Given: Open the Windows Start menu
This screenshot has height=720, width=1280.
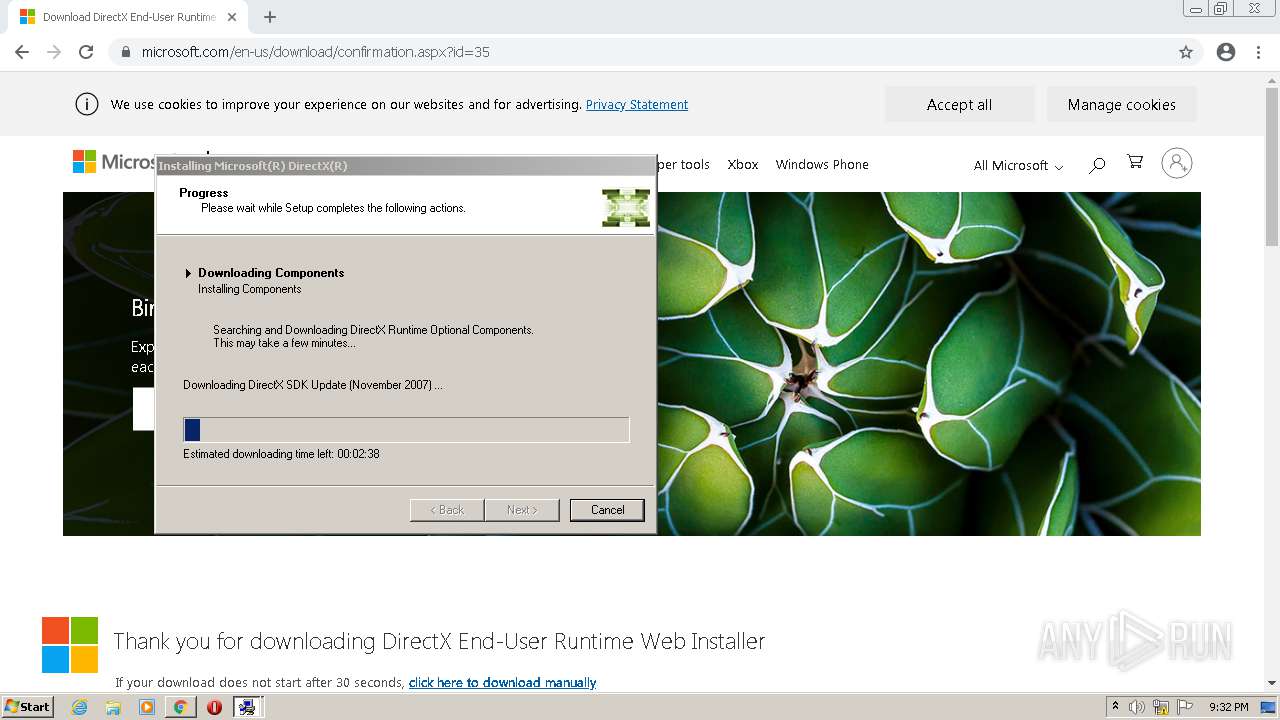Looking at the screenshot, I should 28,707.
